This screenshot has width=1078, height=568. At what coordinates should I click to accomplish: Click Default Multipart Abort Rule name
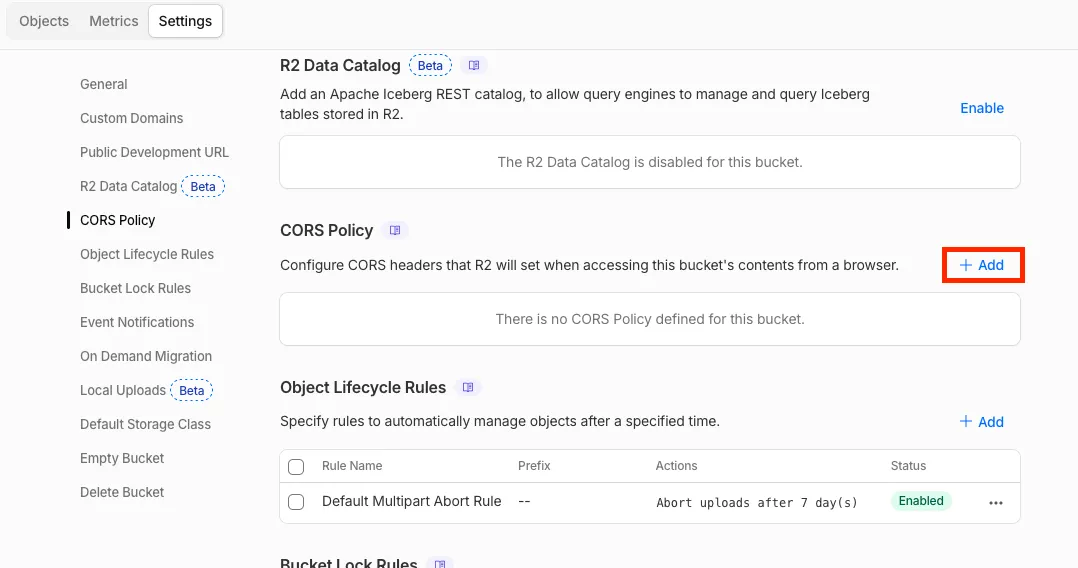tap(412, 501)
